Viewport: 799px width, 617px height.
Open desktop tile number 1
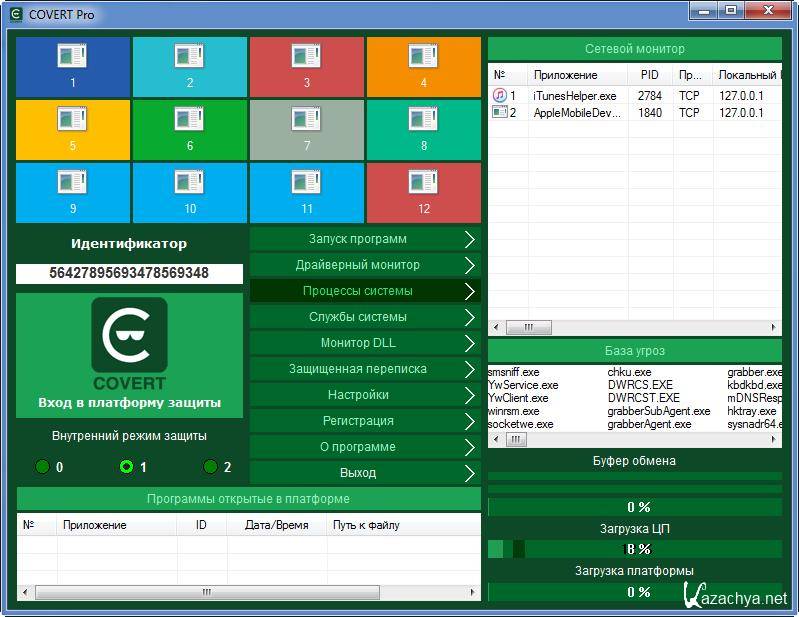tap(73, 66)
